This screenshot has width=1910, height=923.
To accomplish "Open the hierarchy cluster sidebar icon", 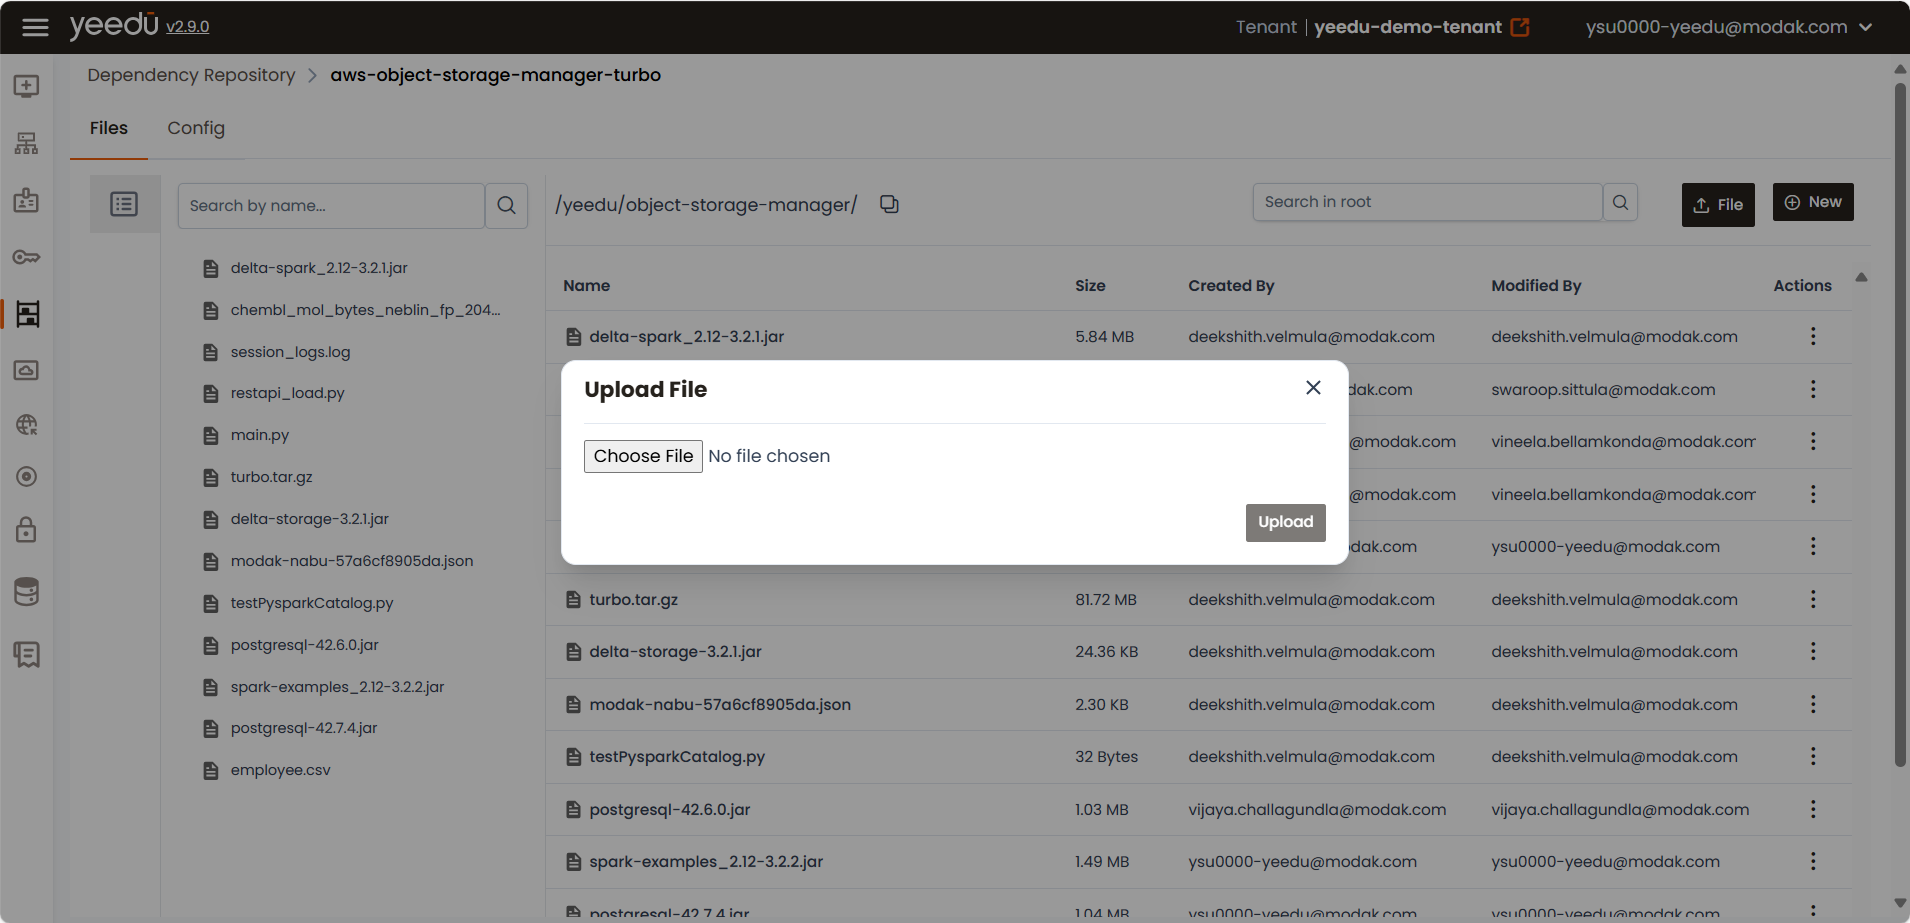I will [27, 143].
